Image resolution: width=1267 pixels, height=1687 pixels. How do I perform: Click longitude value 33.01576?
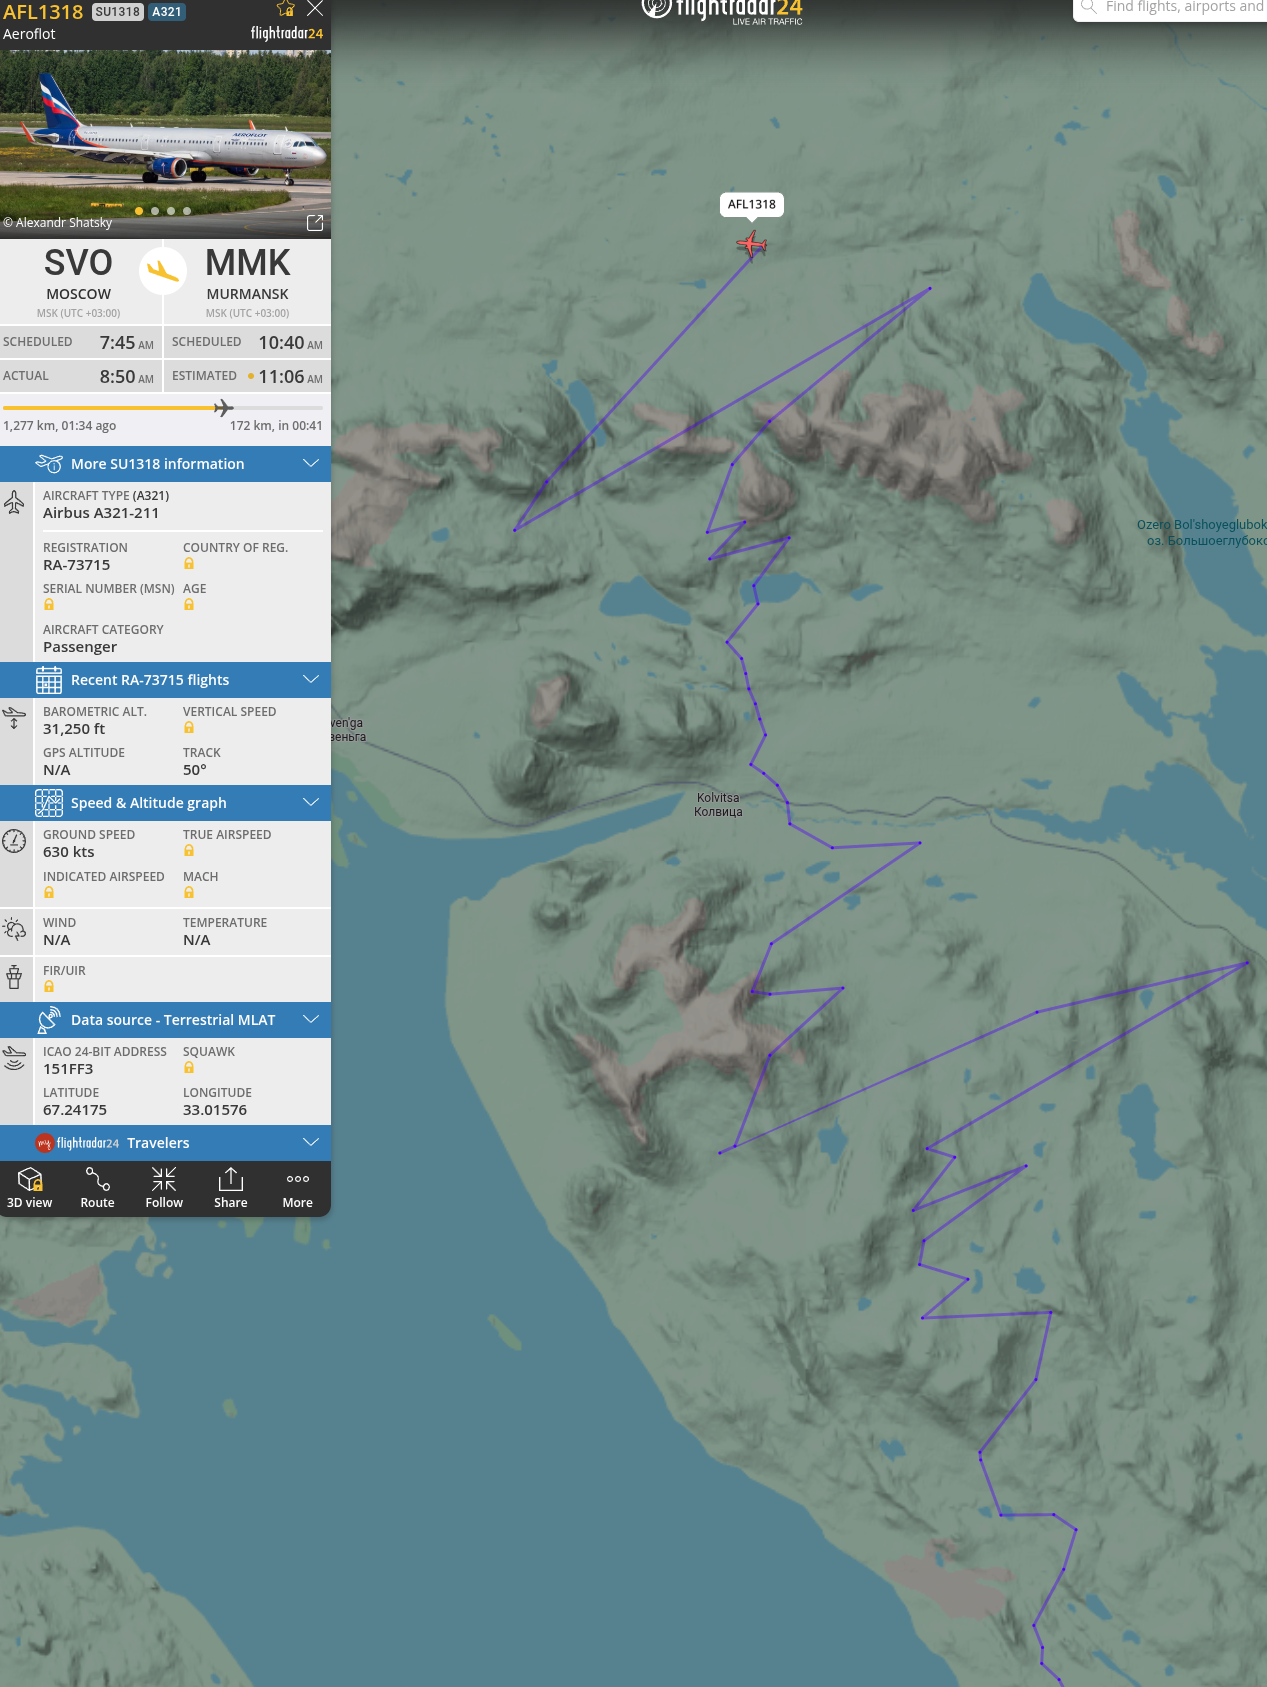215,1110
